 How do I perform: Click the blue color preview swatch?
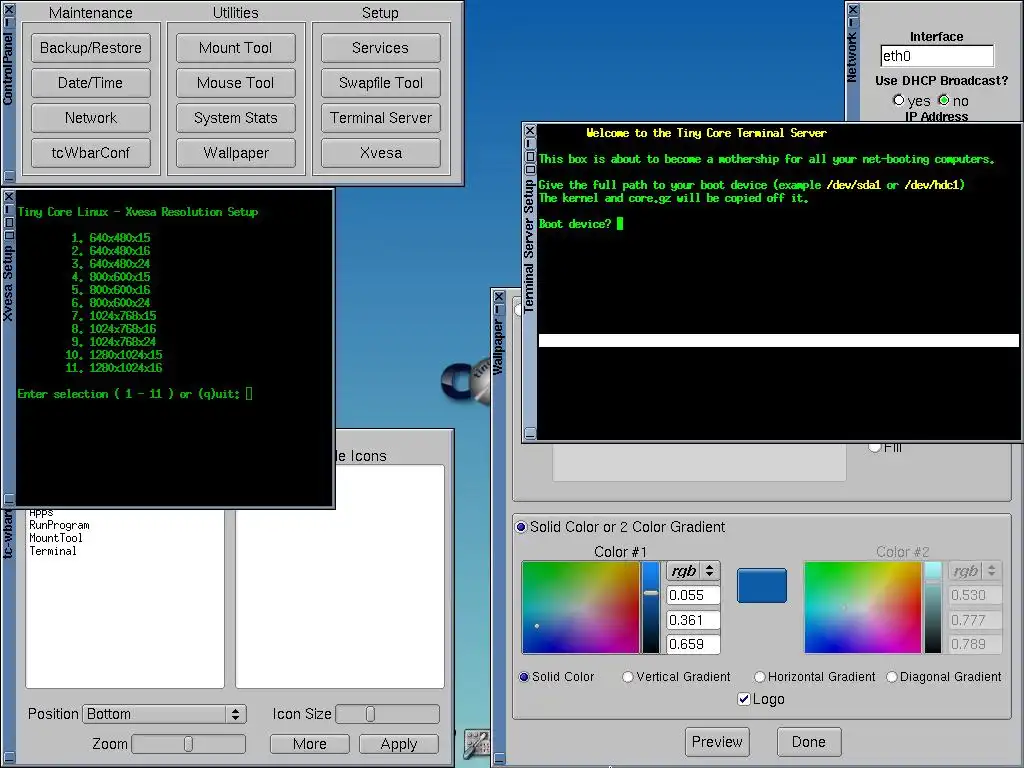[x=762, y=586]
